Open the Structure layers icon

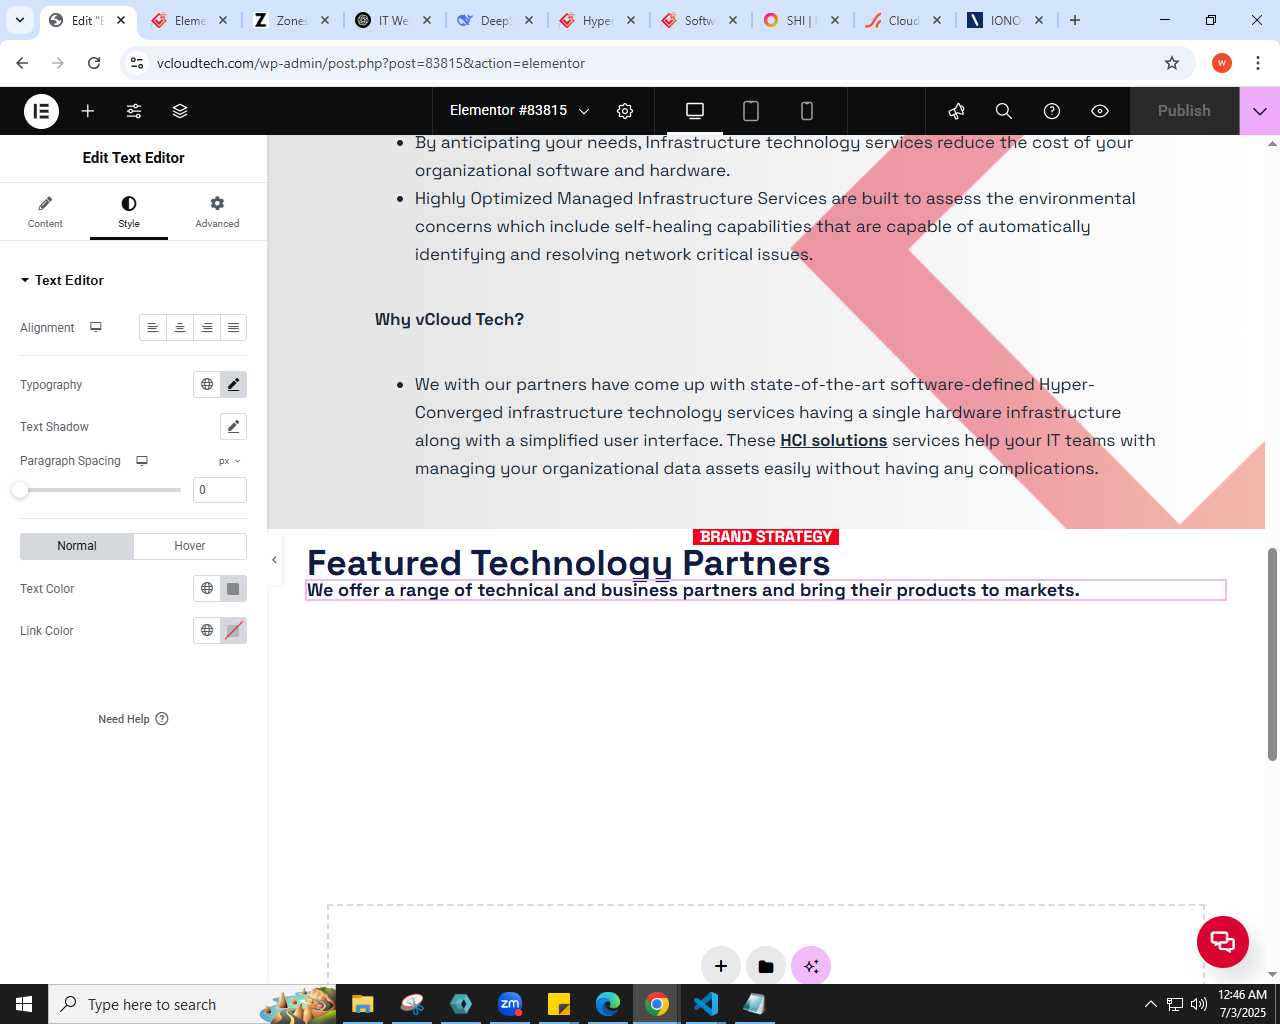click(x=180, y=111)
